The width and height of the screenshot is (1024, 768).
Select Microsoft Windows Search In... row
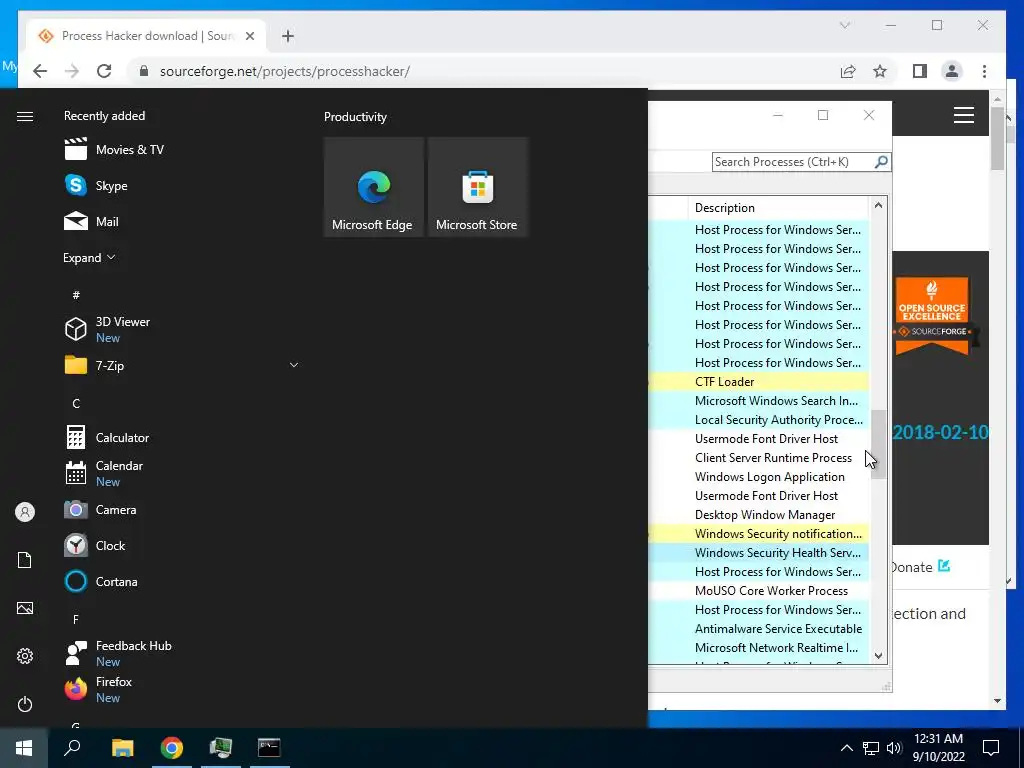758,400
